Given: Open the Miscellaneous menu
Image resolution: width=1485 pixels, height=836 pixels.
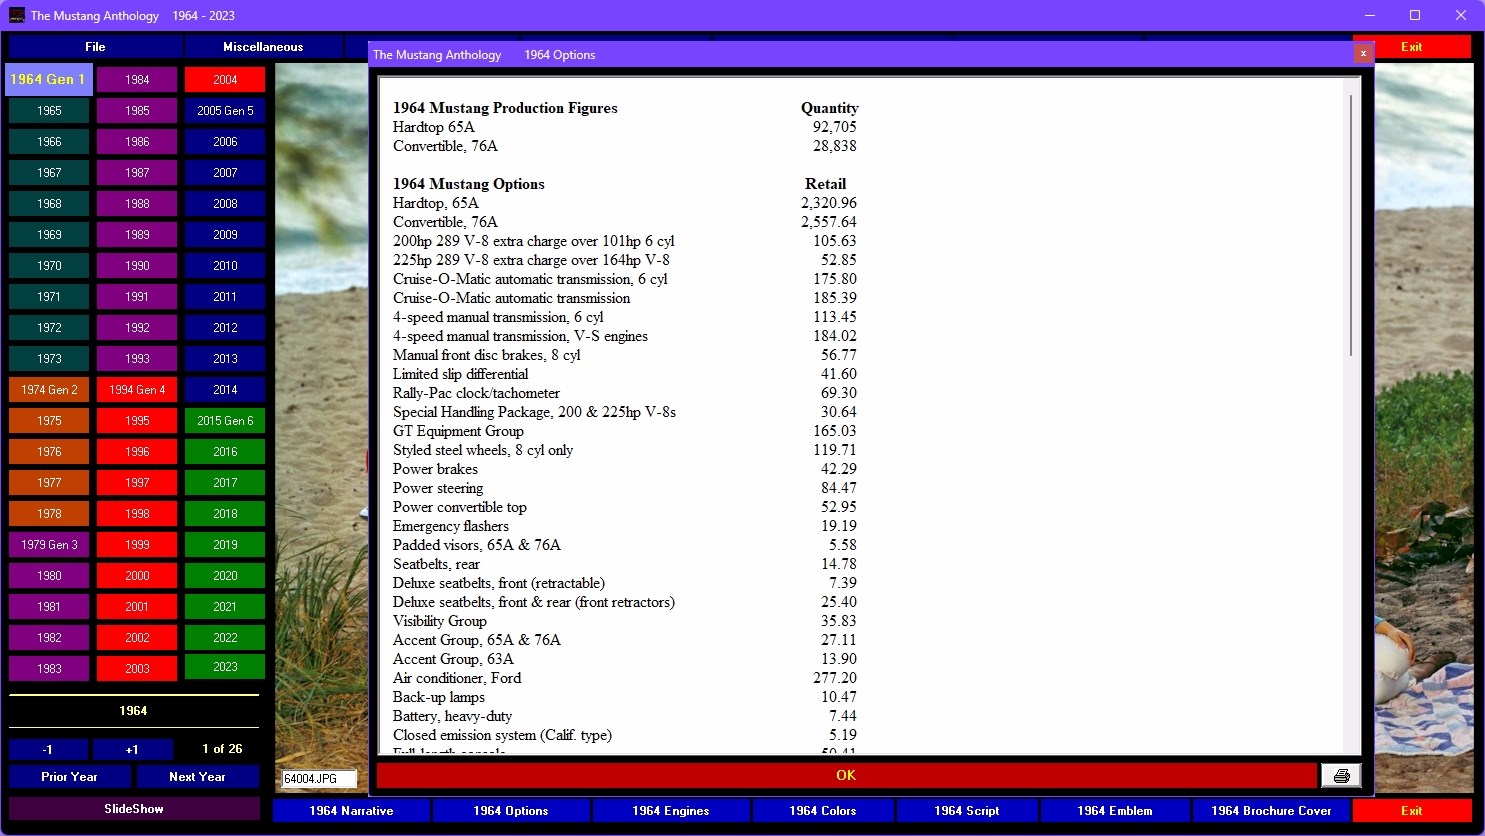Looking at the screenshot, I should [x=263, y=47].
